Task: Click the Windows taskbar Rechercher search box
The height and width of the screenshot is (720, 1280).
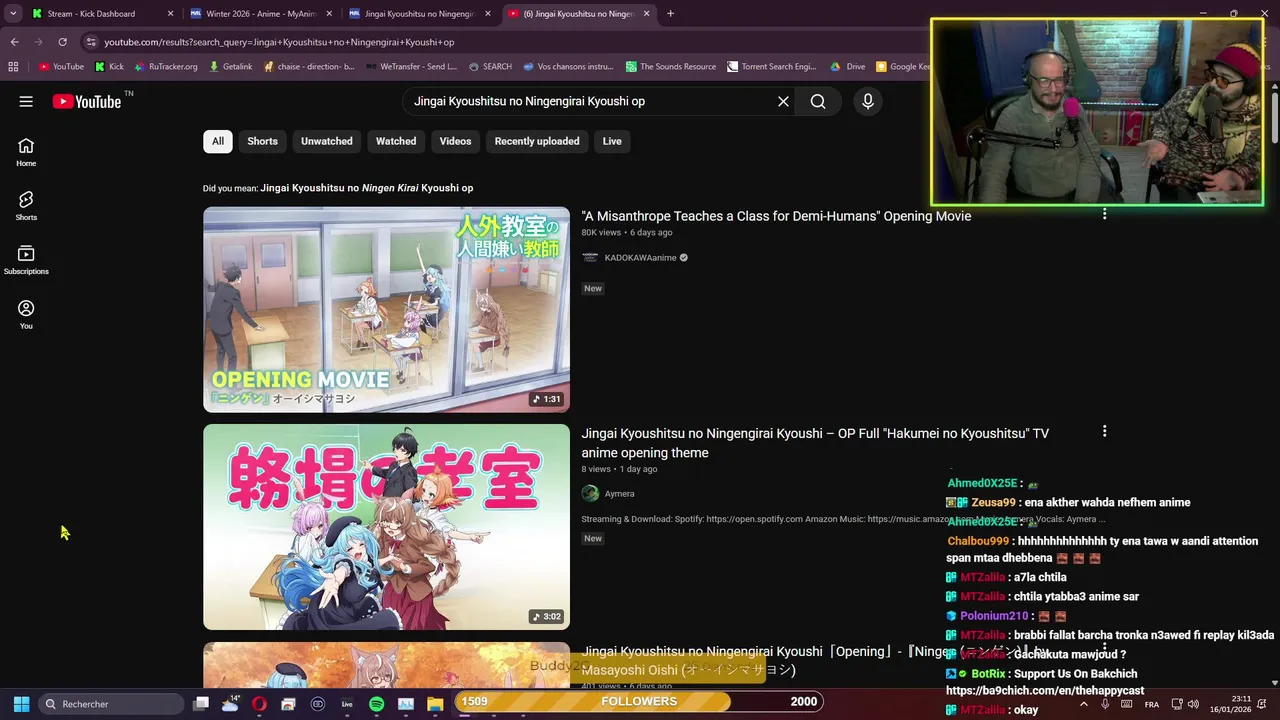Action: 111,704
